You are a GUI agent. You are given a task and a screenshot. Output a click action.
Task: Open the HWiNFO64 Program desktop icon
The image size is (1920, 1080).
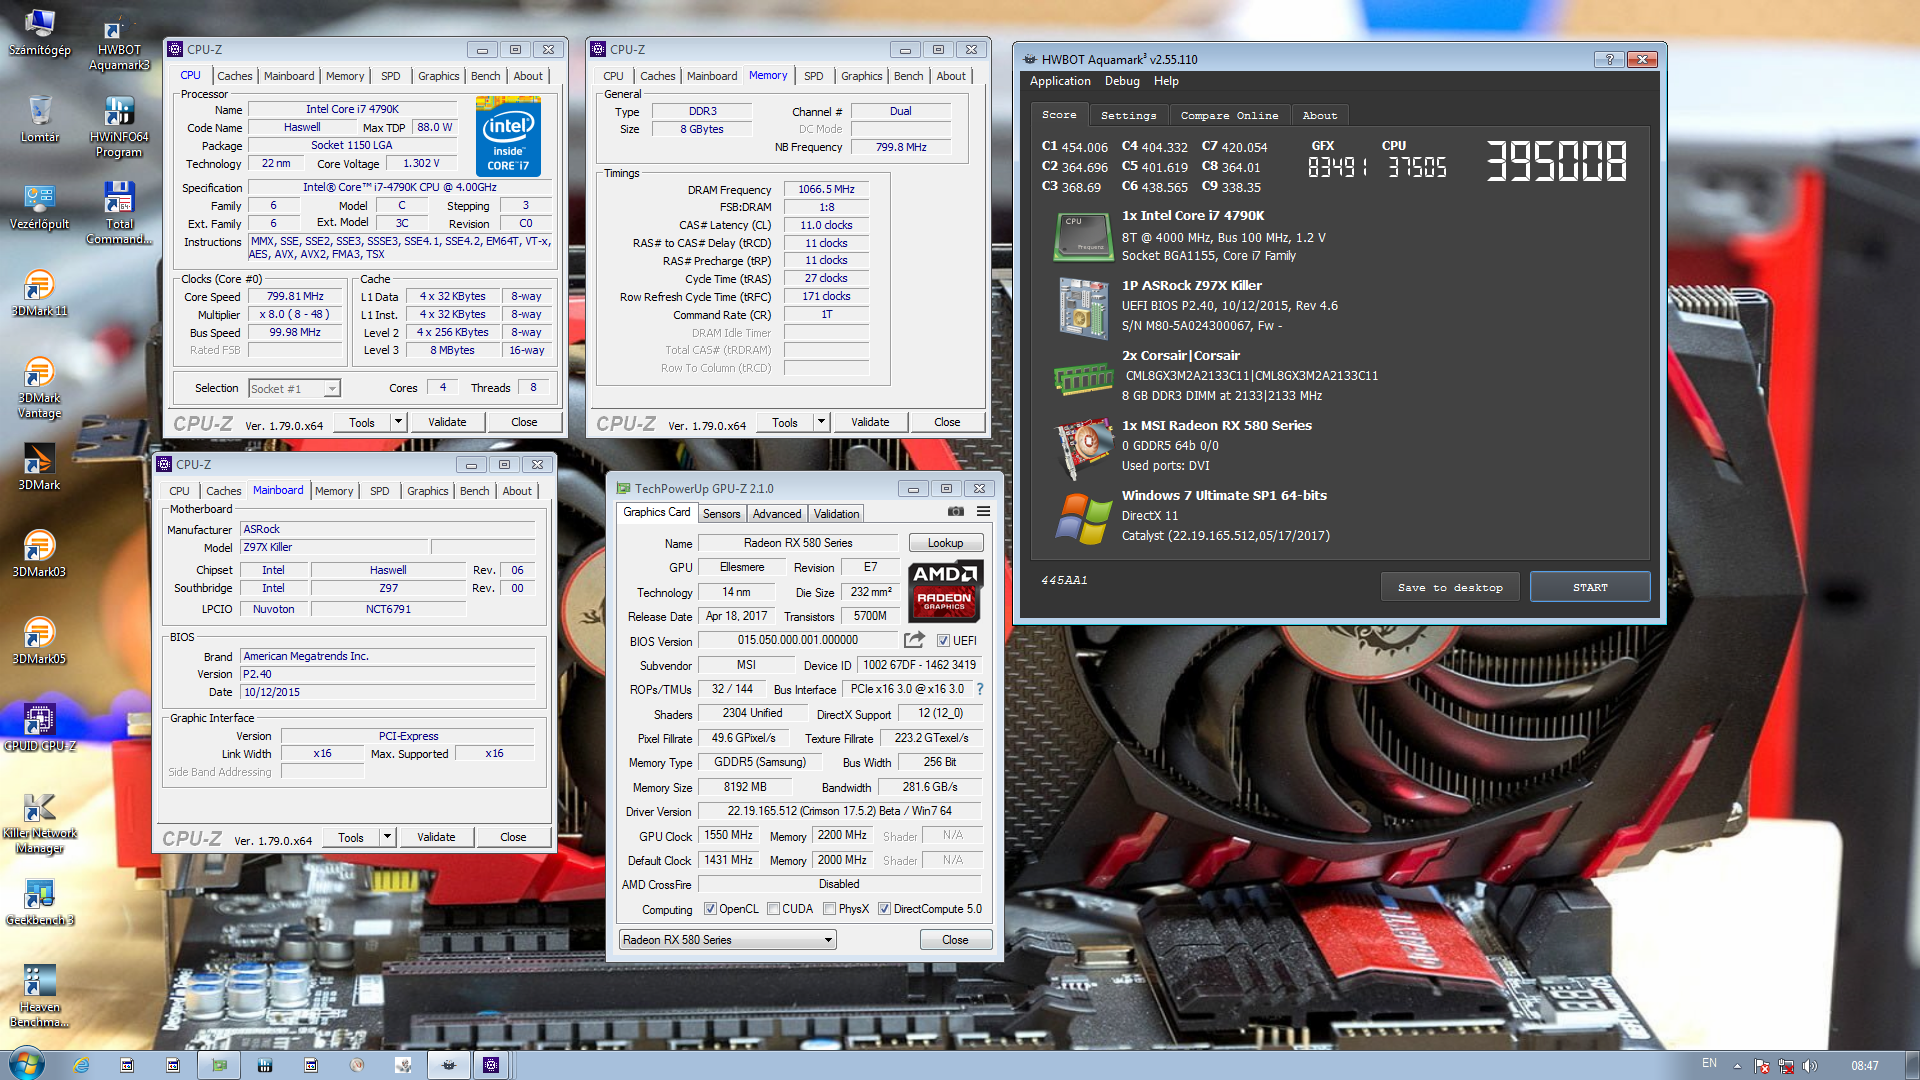tap(119, 127)
